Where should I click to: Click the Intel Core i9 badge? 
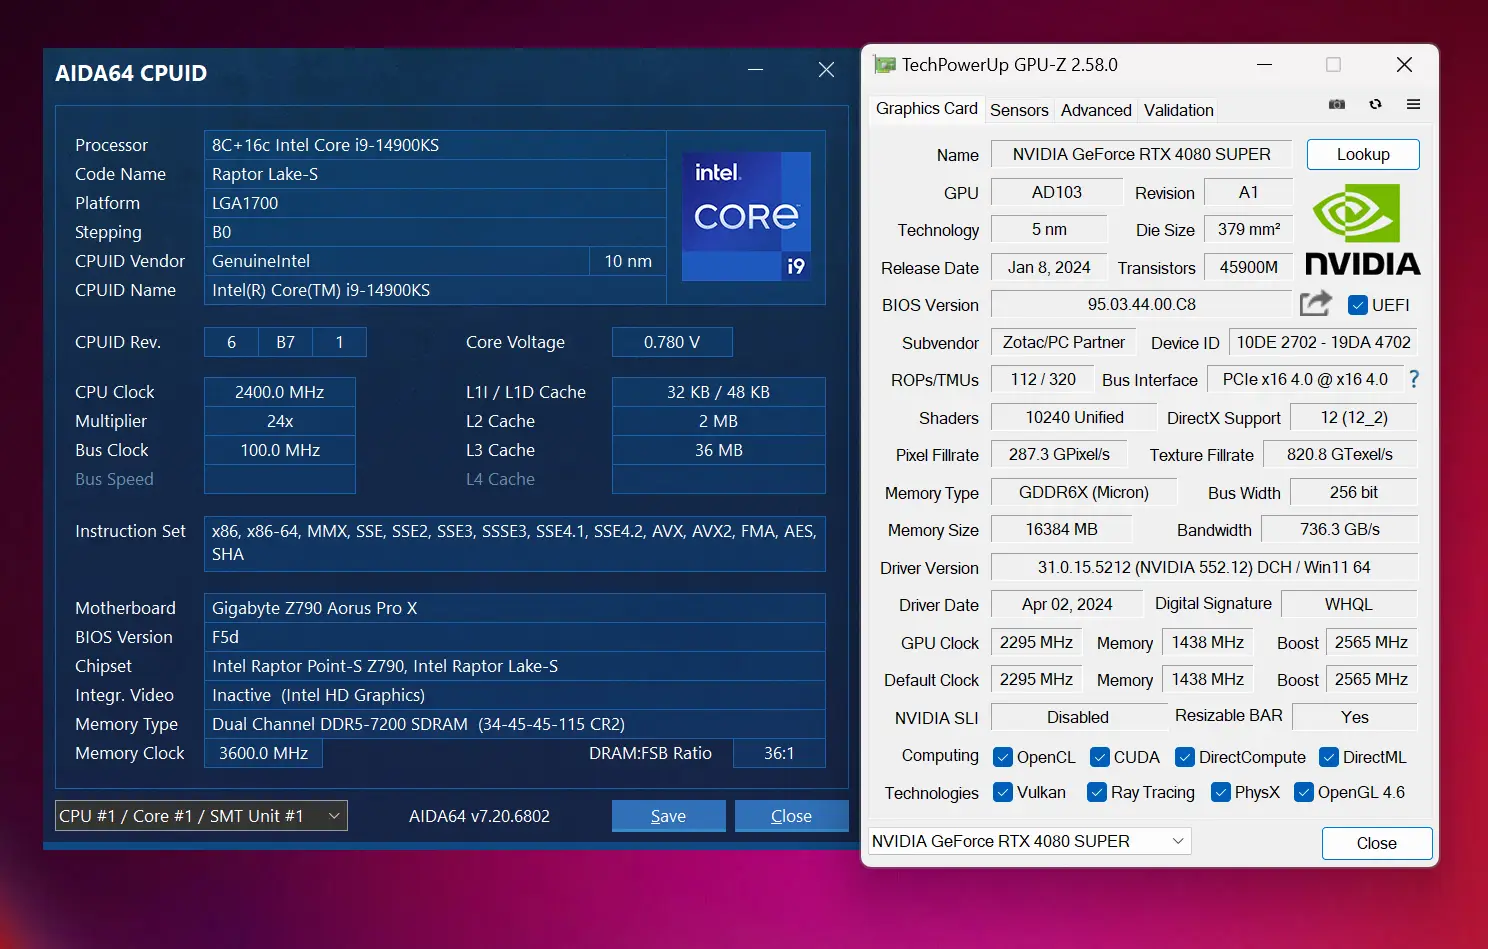[x=746, y=216]
